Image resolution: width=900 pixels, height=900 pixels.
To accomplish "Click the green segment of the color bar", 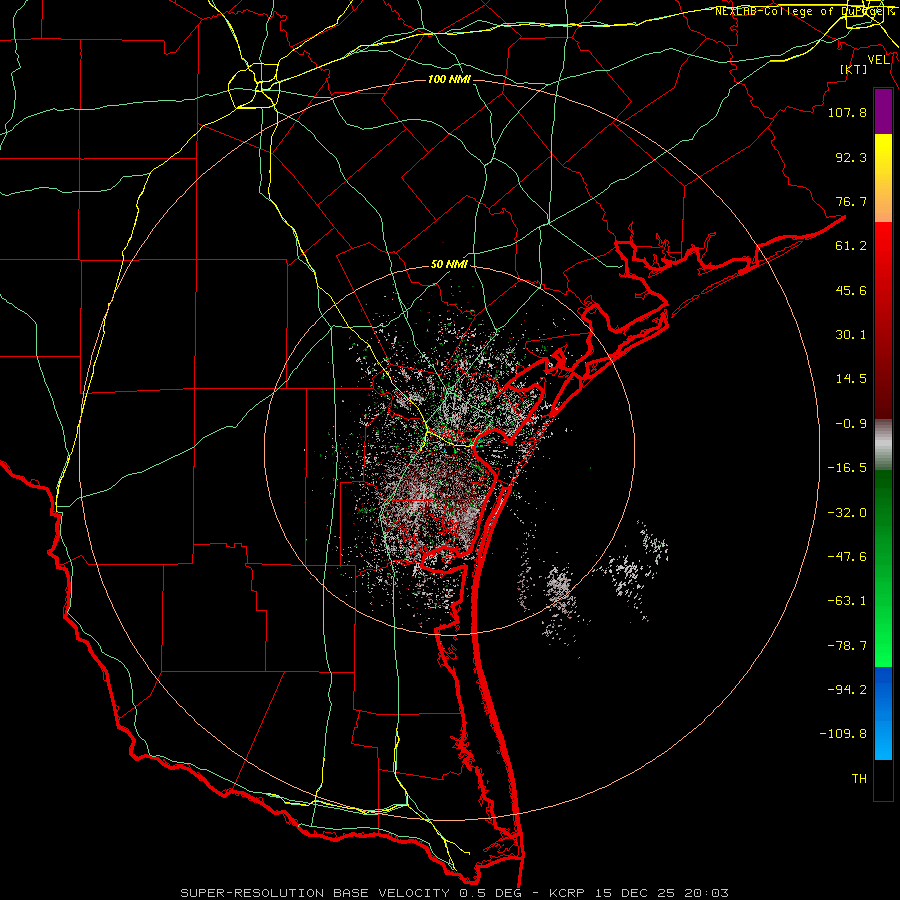I will tap(883, 568).
